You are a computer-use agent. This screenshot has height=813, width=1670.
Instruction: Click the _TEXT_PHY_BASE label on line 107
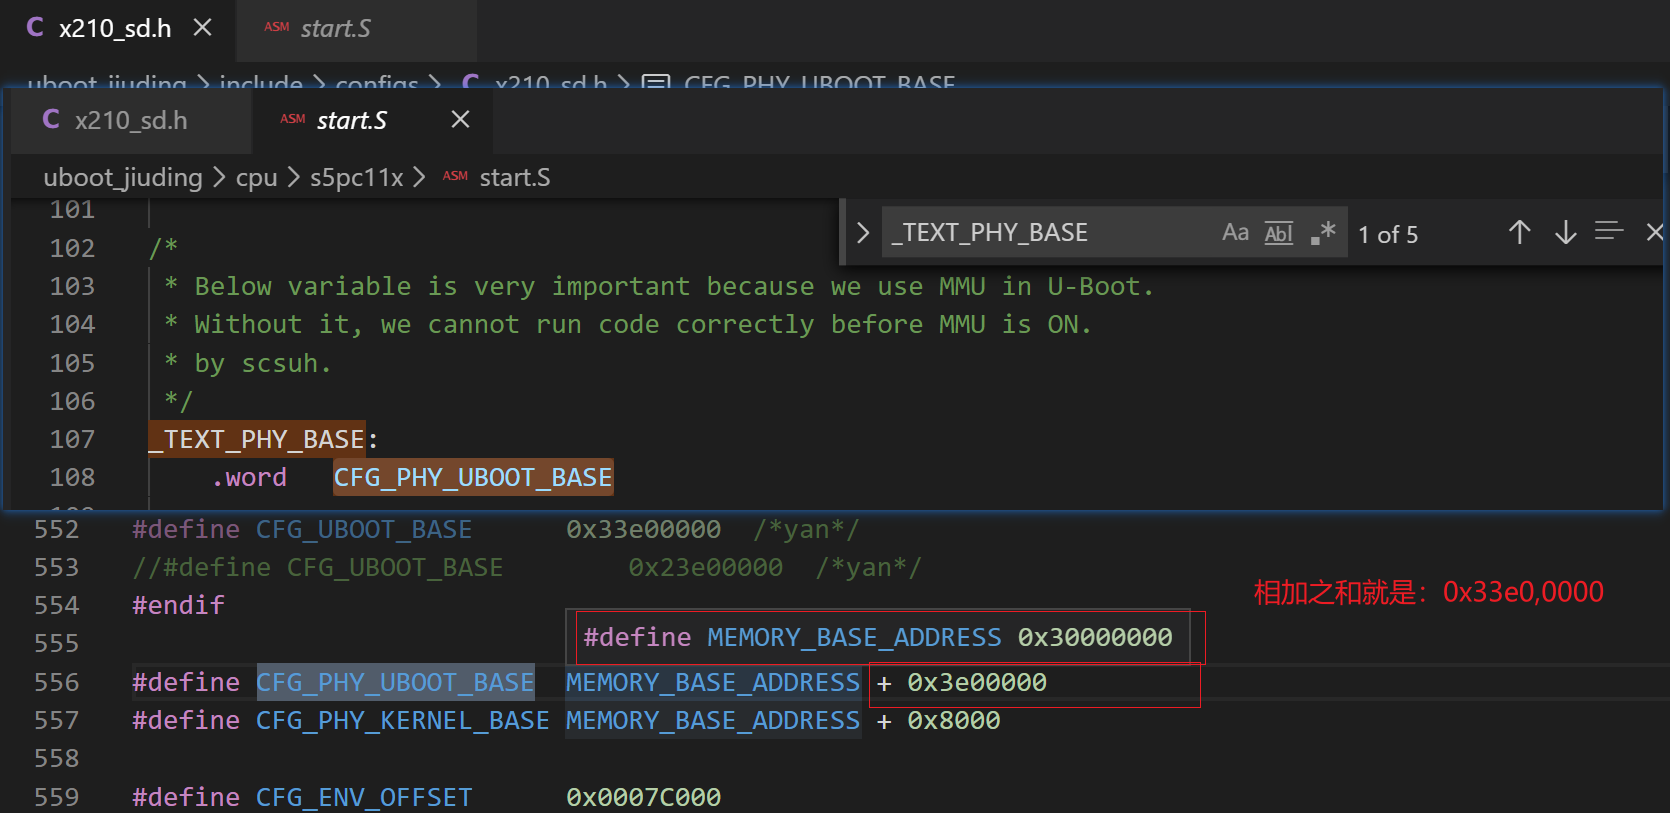(257, 439)
